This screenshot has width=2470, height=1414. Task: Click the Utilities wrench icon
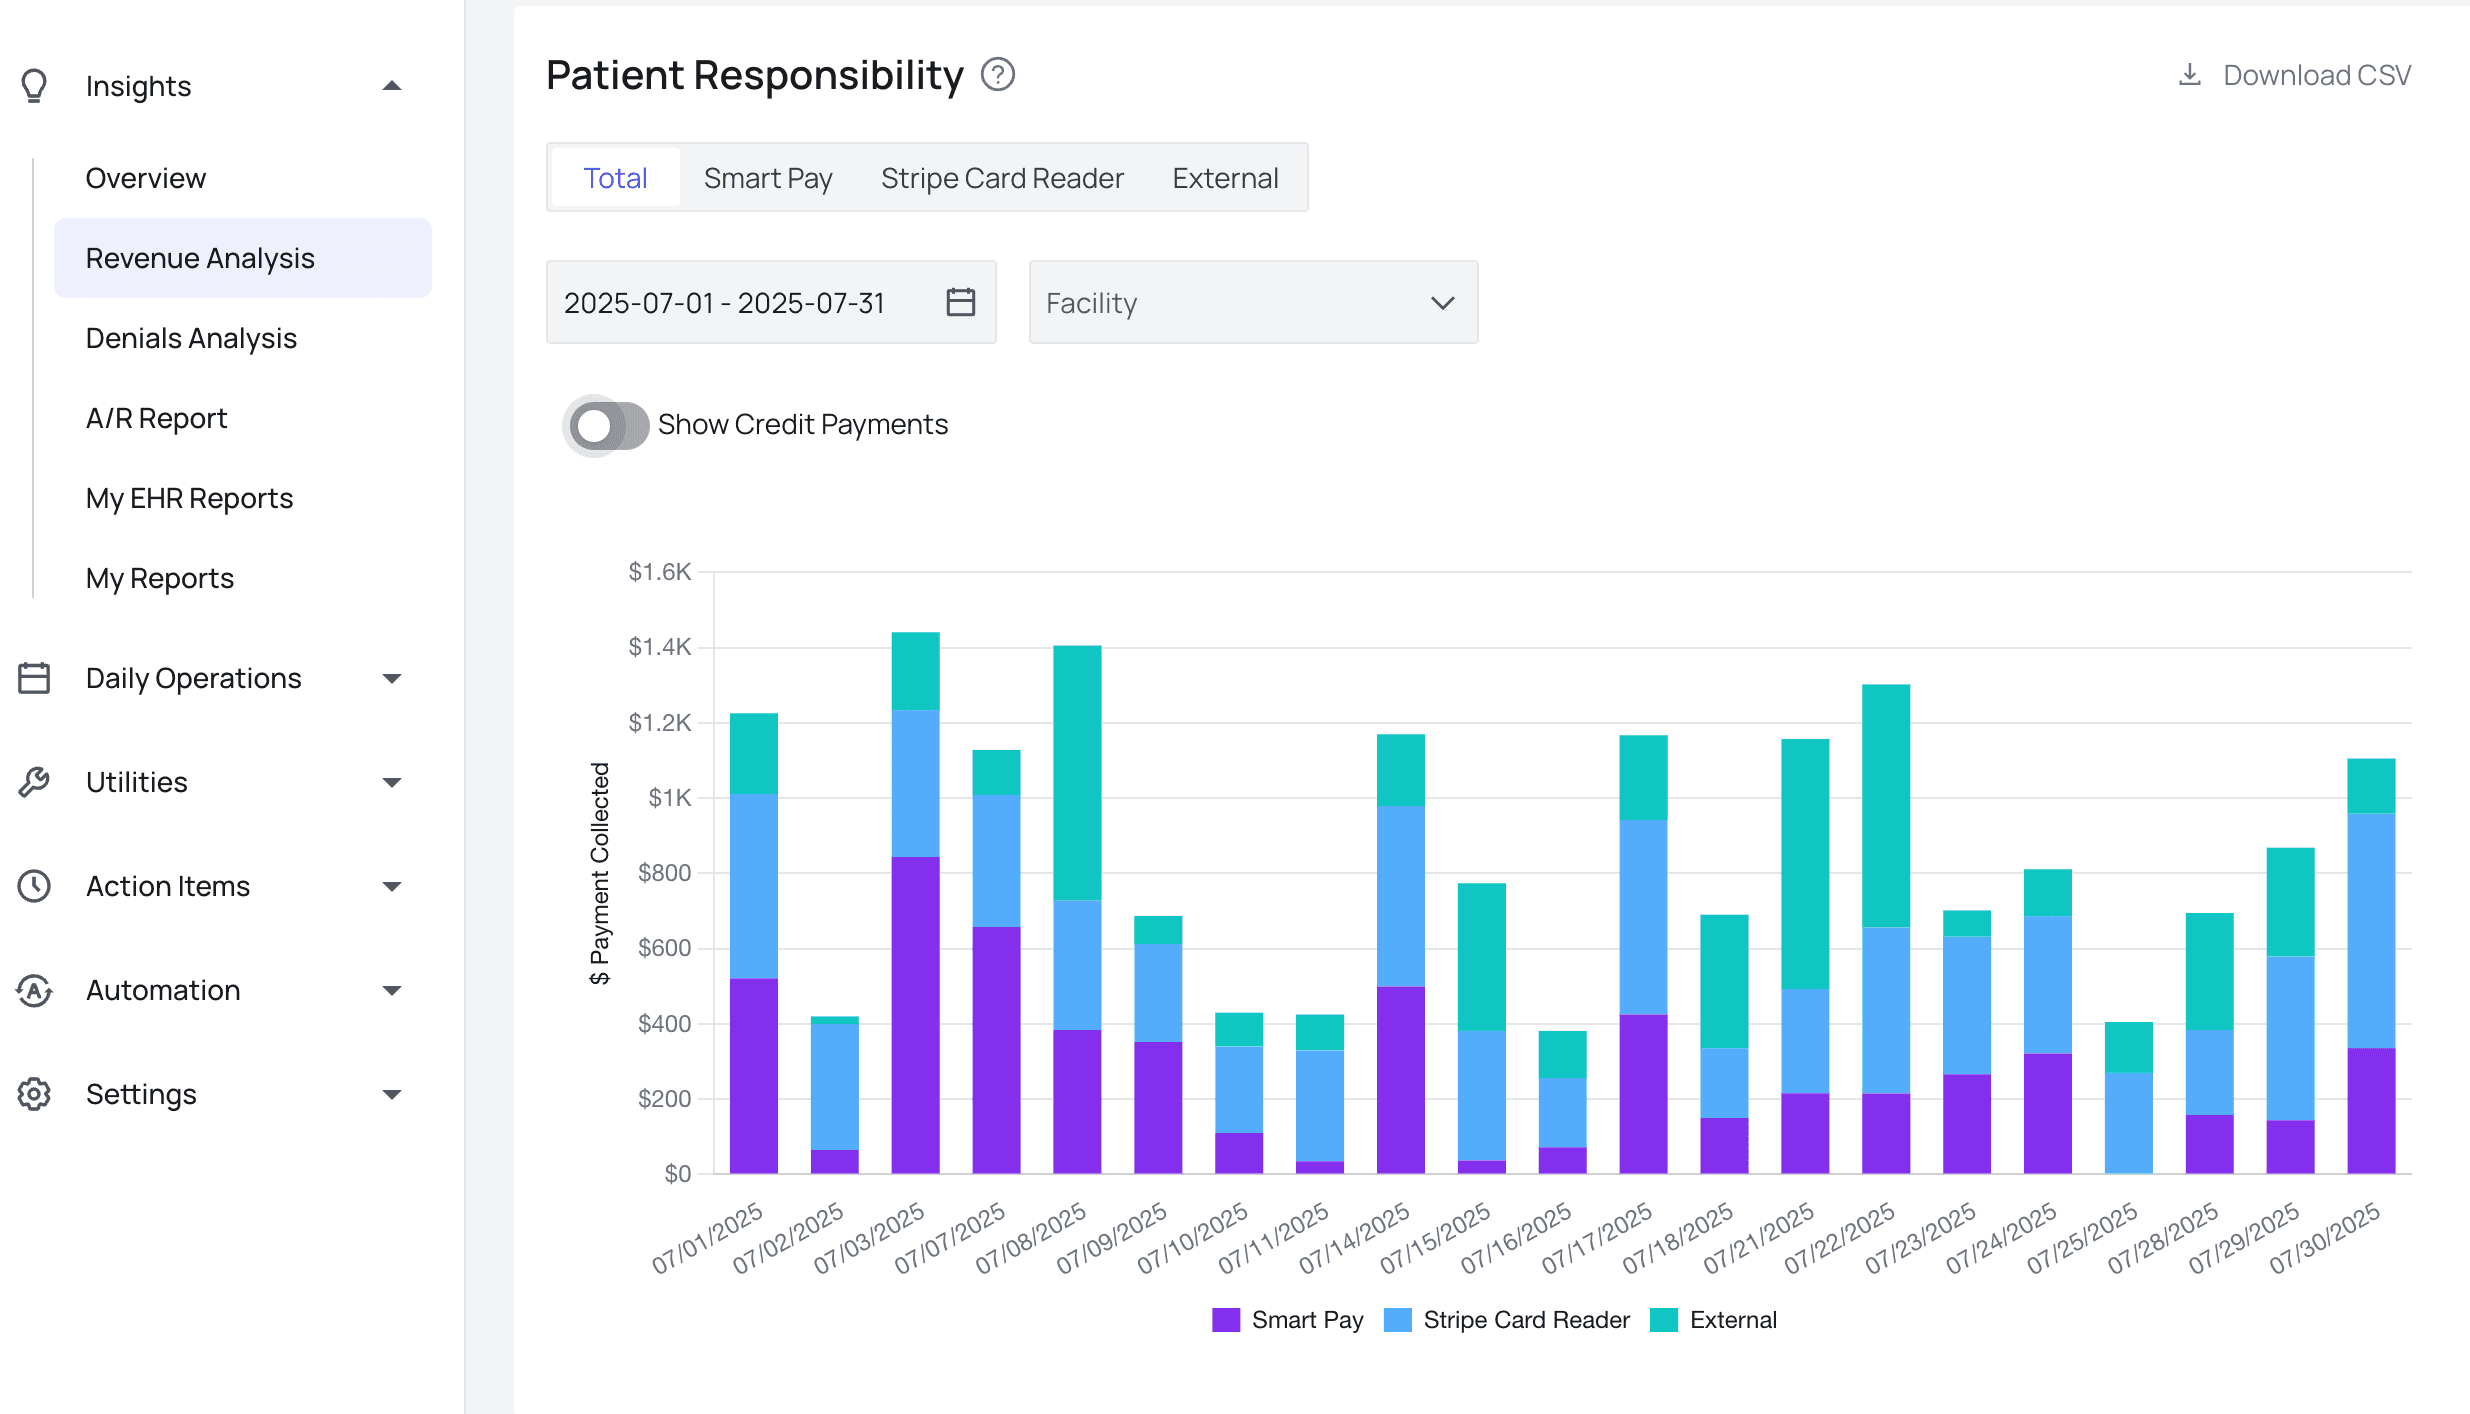[x=34, y=782]
